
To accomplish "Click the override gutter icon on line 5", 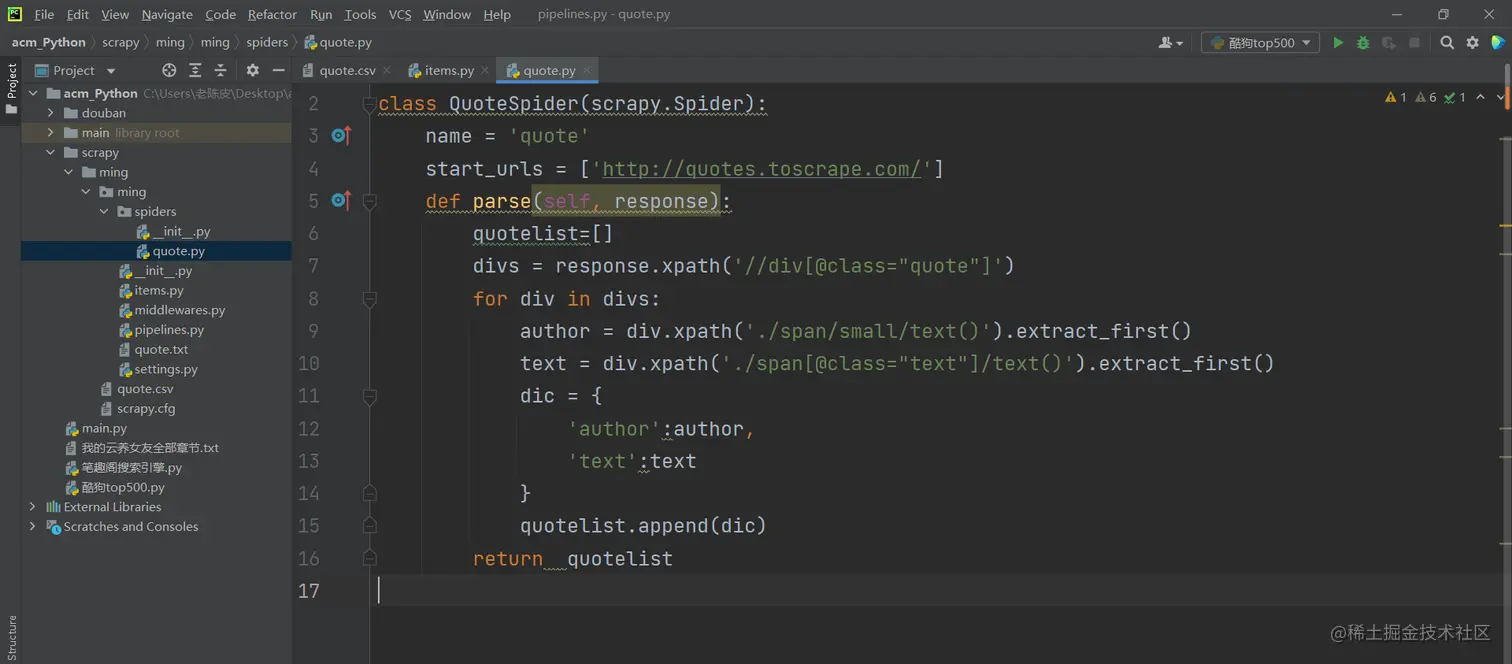I will (x=341, y=201).
